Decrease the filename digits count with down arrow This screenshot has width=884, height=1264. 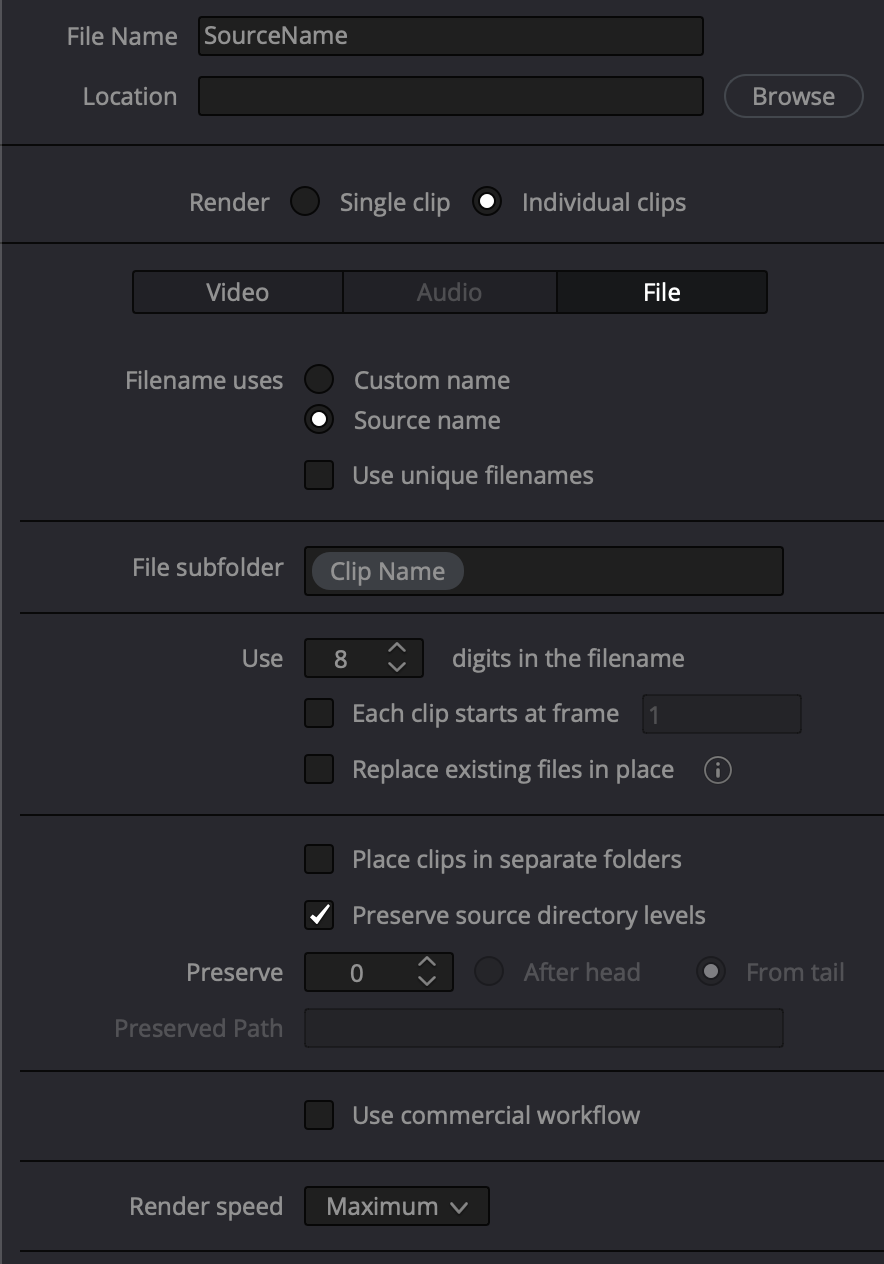pos(397,667)
